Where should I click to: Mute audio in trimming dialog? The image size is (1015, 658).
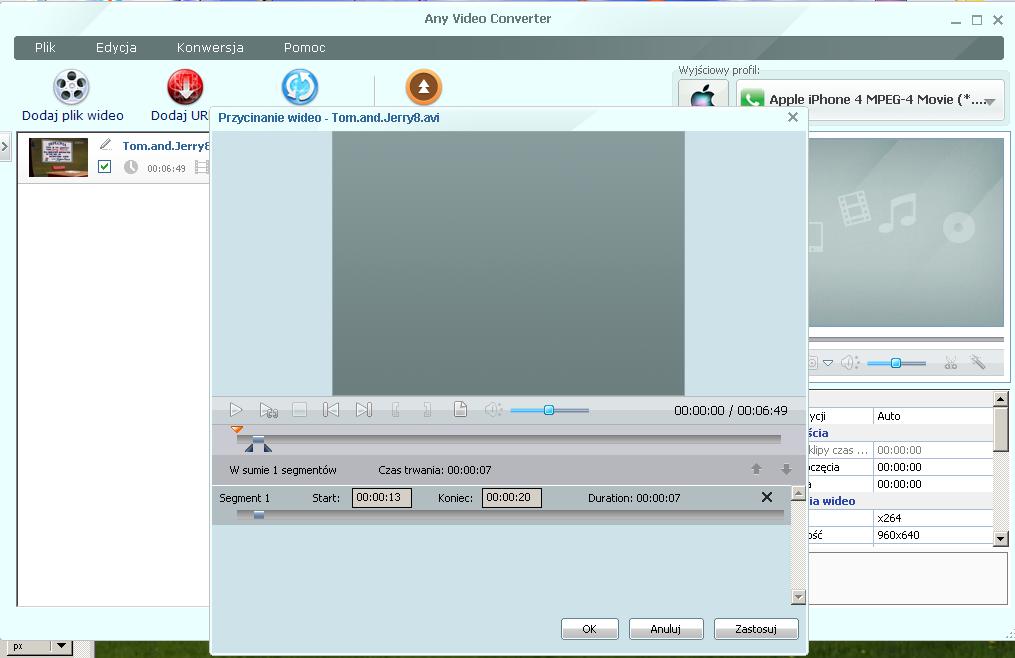(x=493, y=410)
